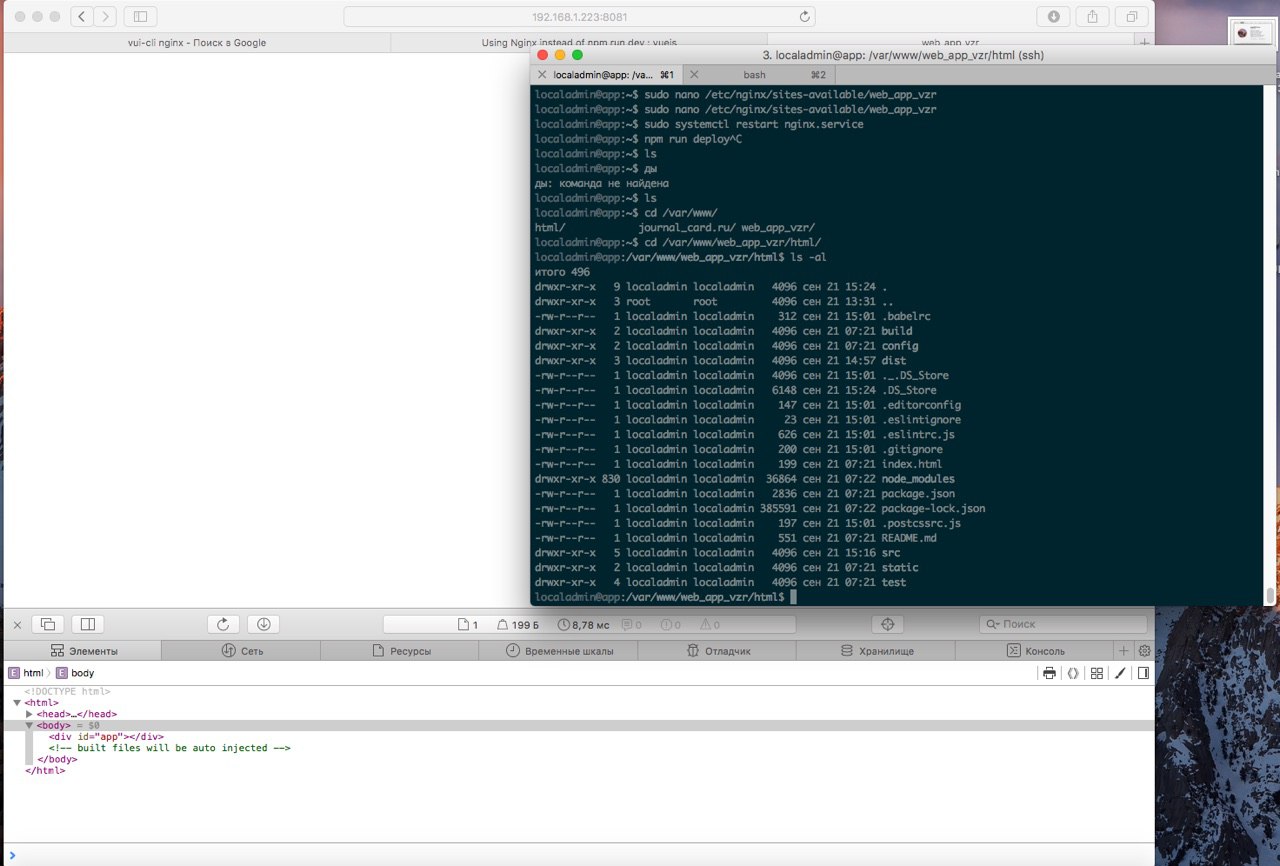
Task: Click the console log count indicator
Action: (632, 625)
